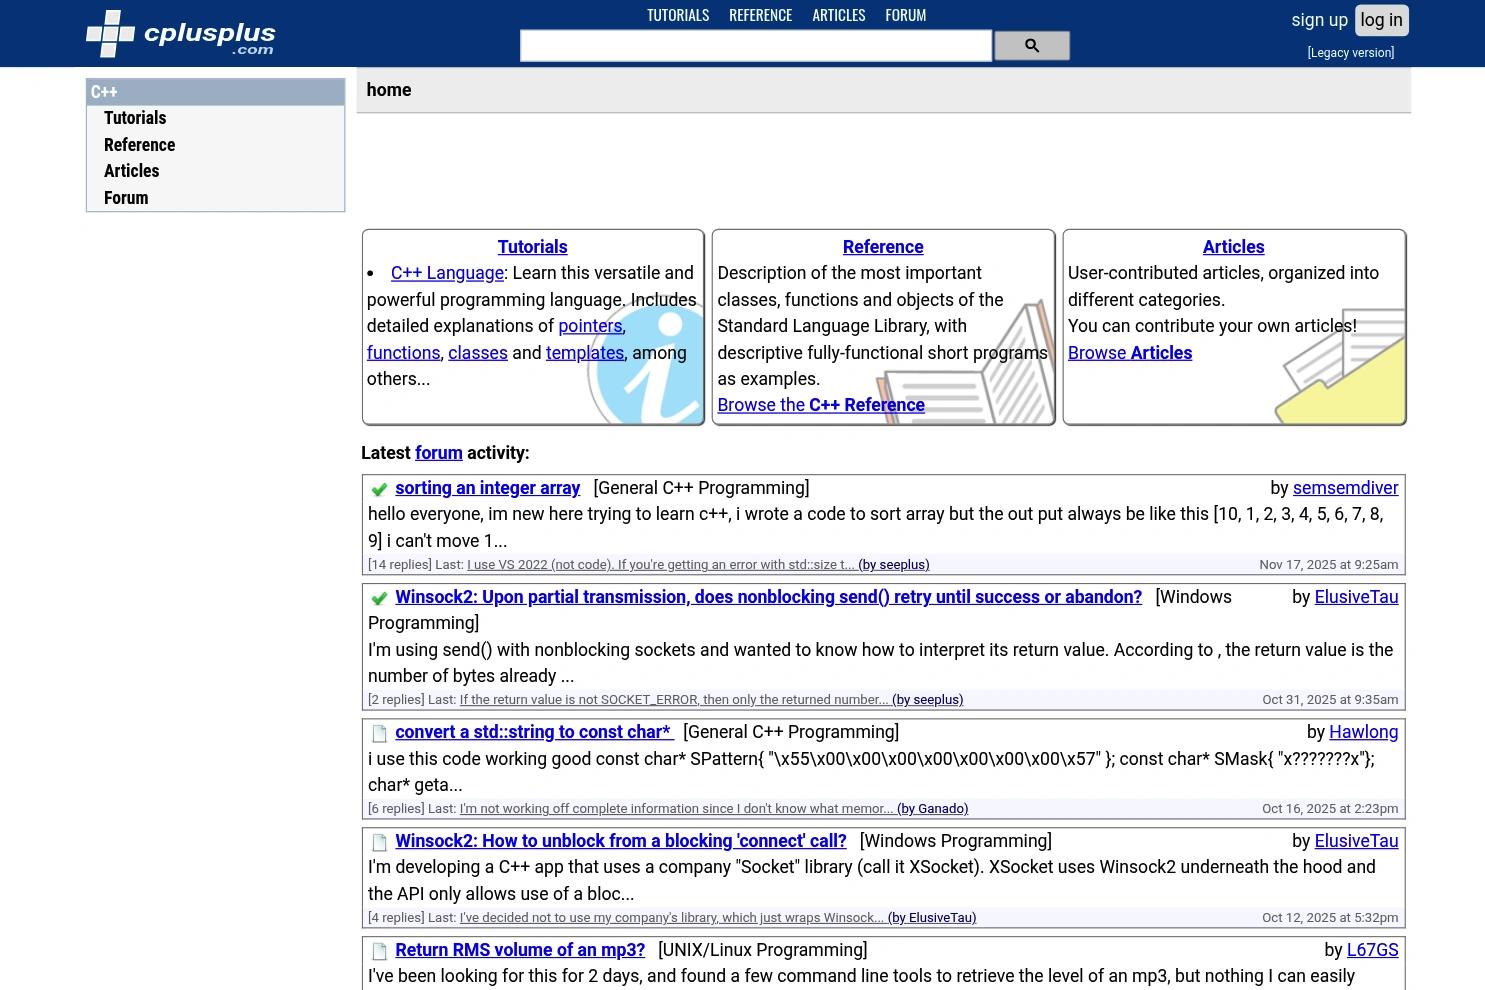
Task: Click the magnifier search button
Action: (1031, 46)
